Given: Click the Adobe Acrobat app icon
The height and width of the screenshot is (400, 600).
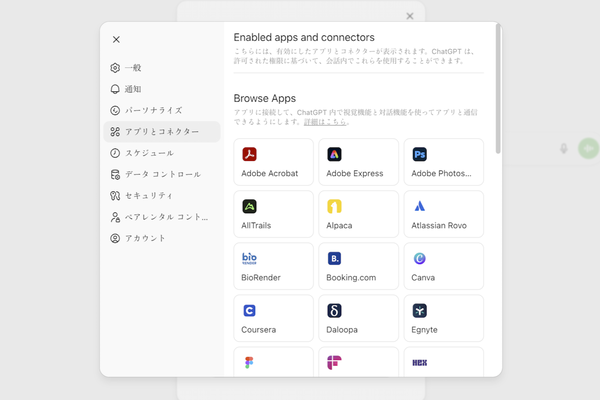Looking at the screenshot, I should (x=249, y=154).
